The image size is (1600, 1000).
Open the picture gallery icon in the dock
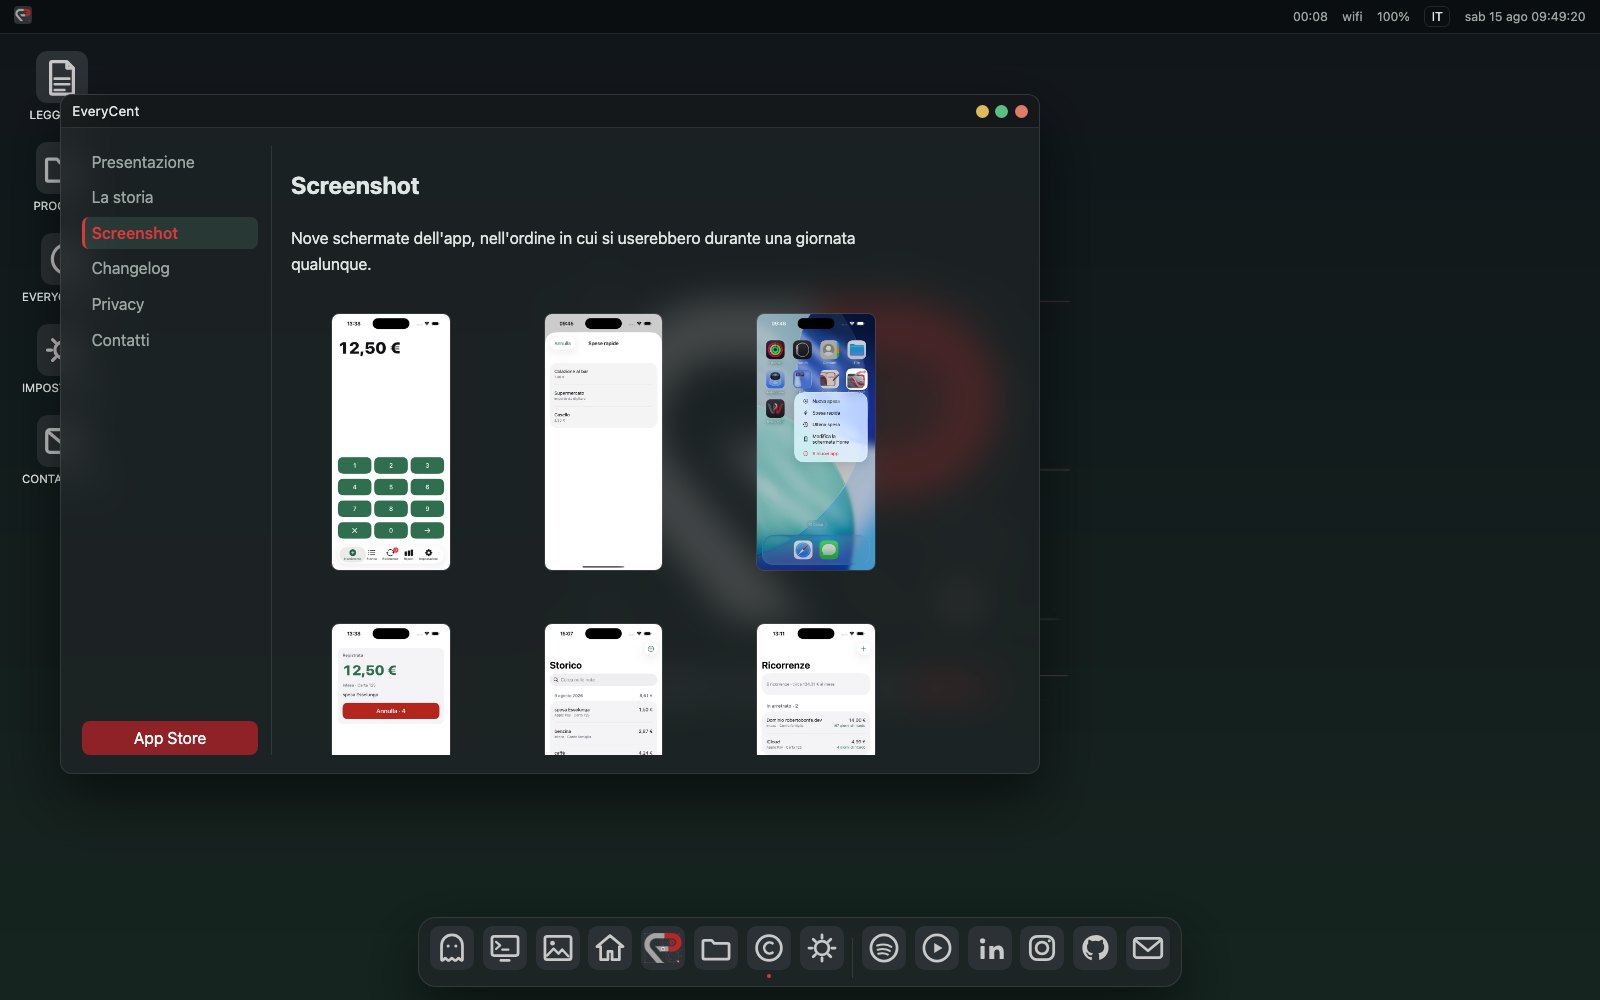pos(558,948)
